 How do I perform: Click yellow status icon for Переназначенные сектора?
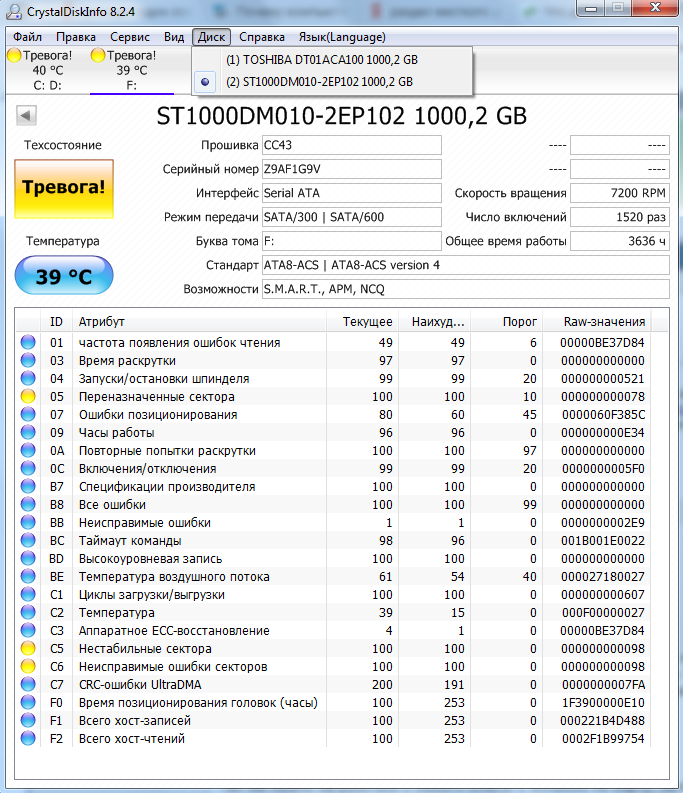pos(28,397)
